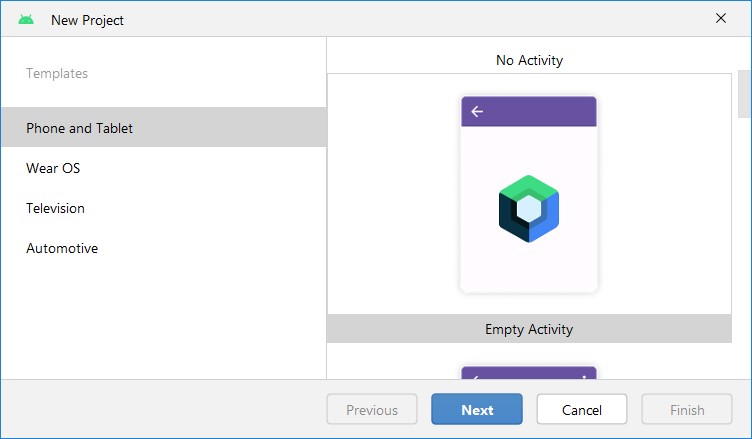
Task: Open the Television templates category
Action: pos(55,208)
